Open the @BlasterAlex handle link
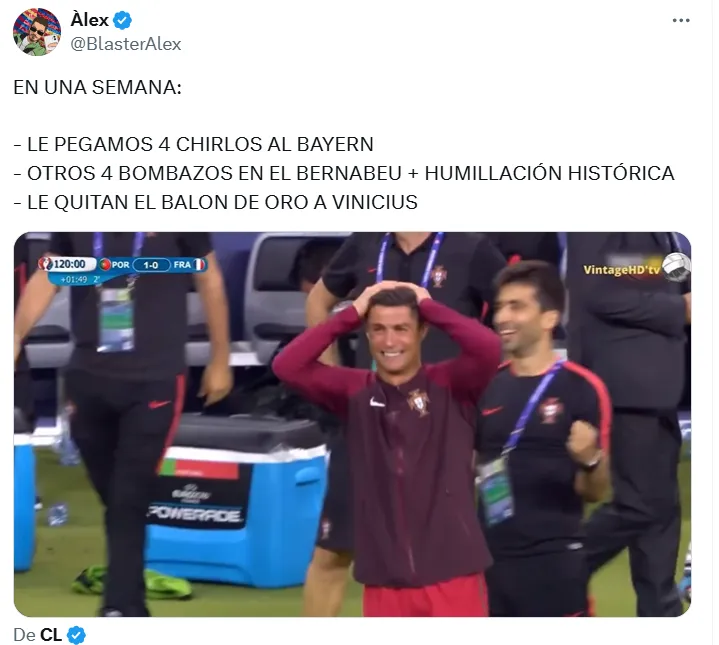The width and height of the screenshot is (719, 645). tap(126, 44)
